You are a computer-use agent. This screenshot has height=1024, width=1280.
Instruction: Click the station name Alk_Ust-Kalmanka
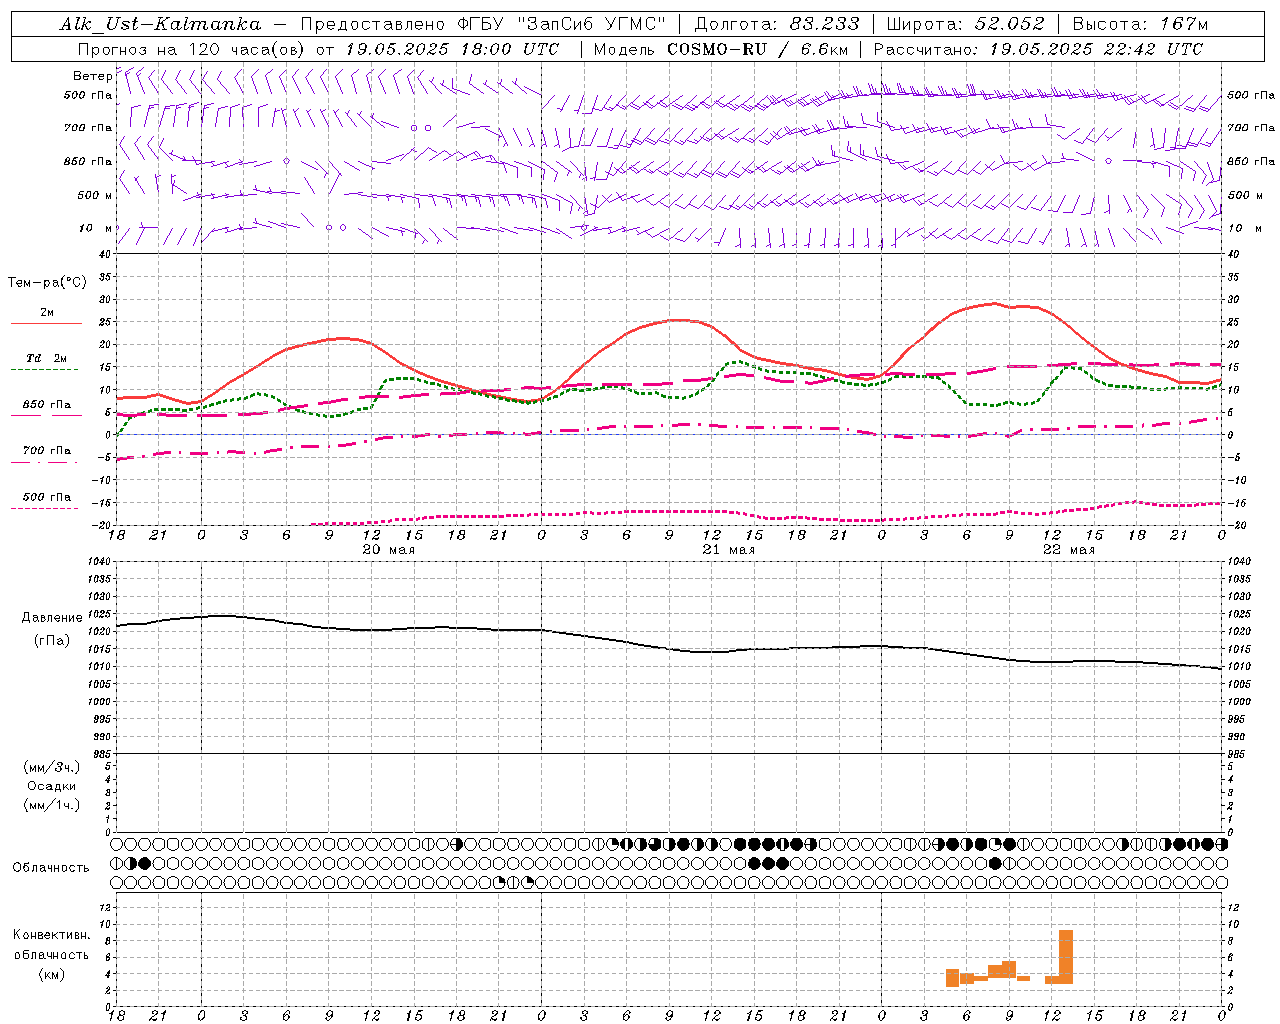[x=160, y=24]
